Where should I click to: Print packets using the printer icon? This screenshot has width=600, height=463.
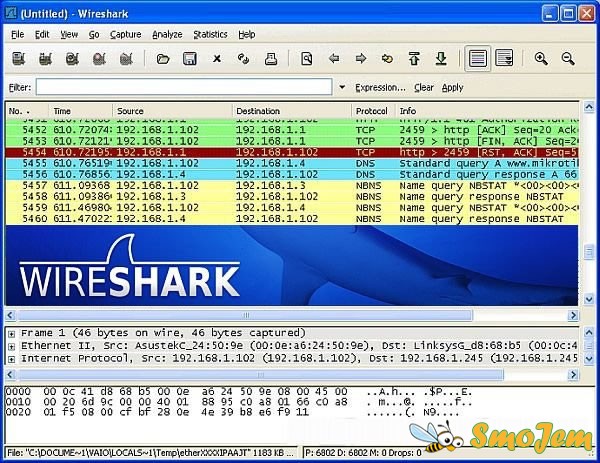(271, 59)
